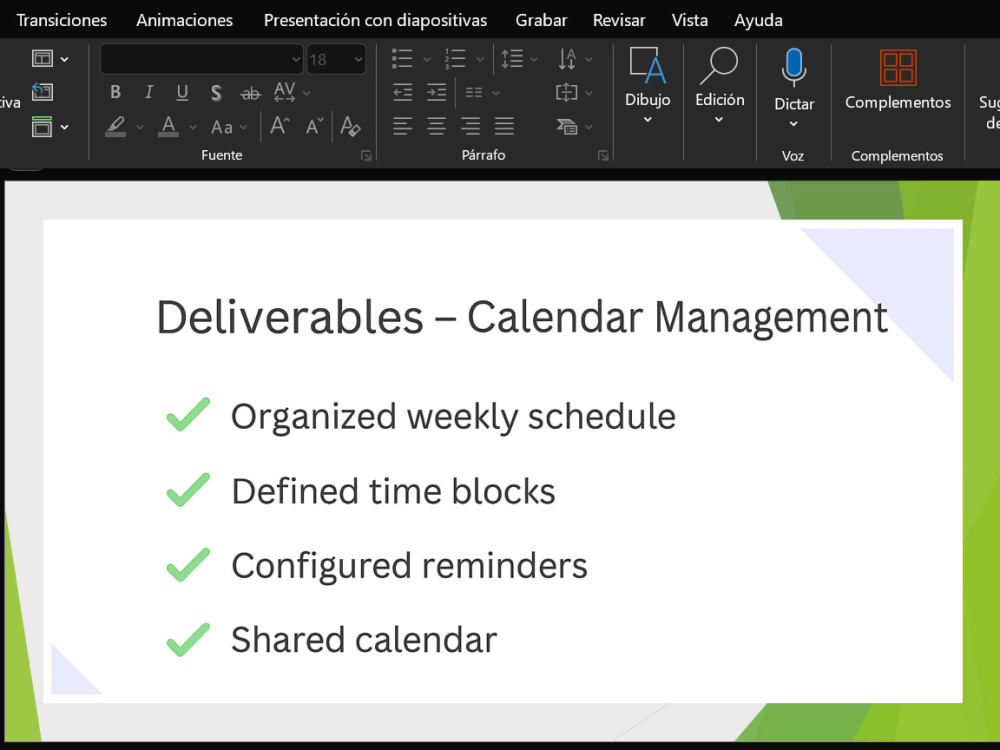Toggle strikethrough formatting
The width and height of the screenshot is (1000, 750).
coord(251,94)
